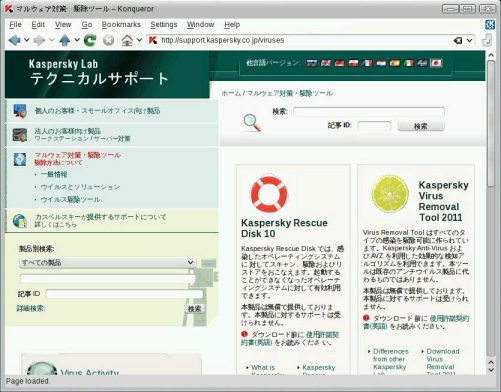501x392 pixels.
Task: Open the Settings menu
Action: pyautogui.click(x=164, y=25)
